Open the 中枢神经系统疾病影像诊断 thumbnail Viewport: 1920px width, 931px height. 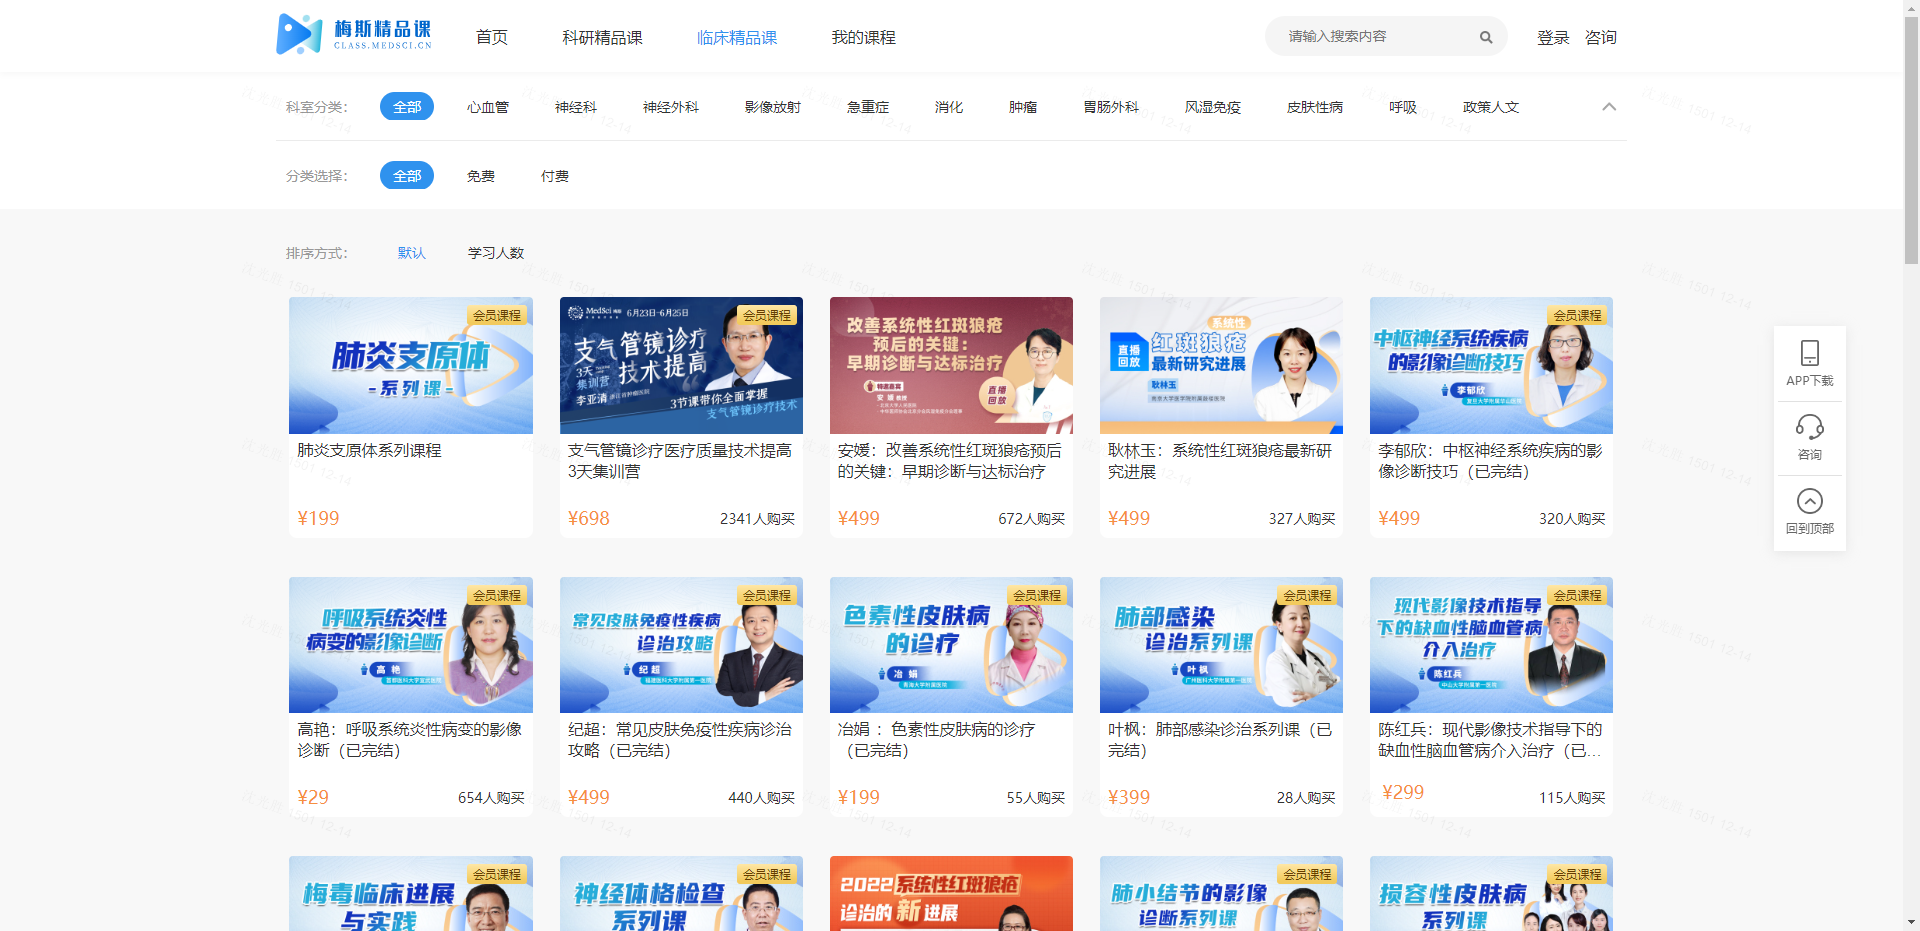tap(1491, 365)
